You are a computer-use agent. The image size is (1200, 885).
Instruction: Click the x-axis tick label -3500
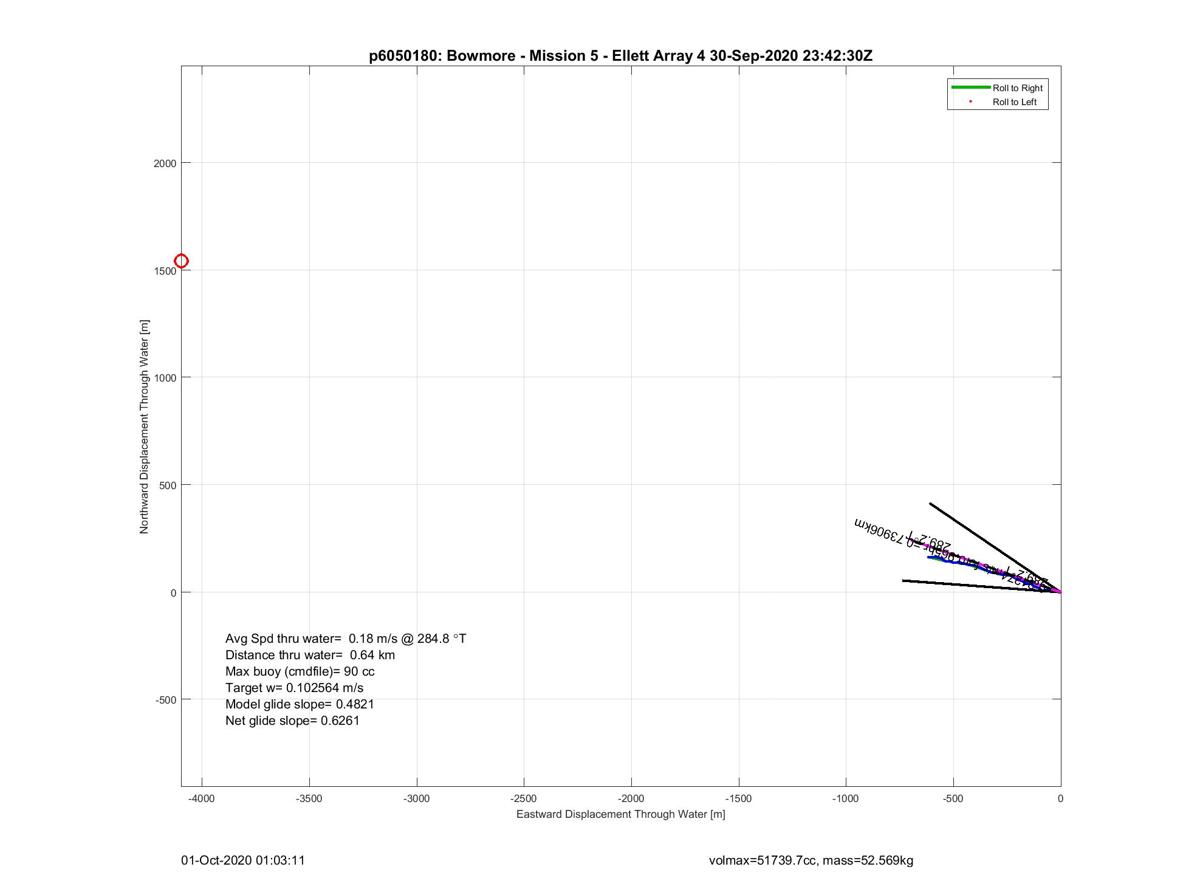(309, 799)
